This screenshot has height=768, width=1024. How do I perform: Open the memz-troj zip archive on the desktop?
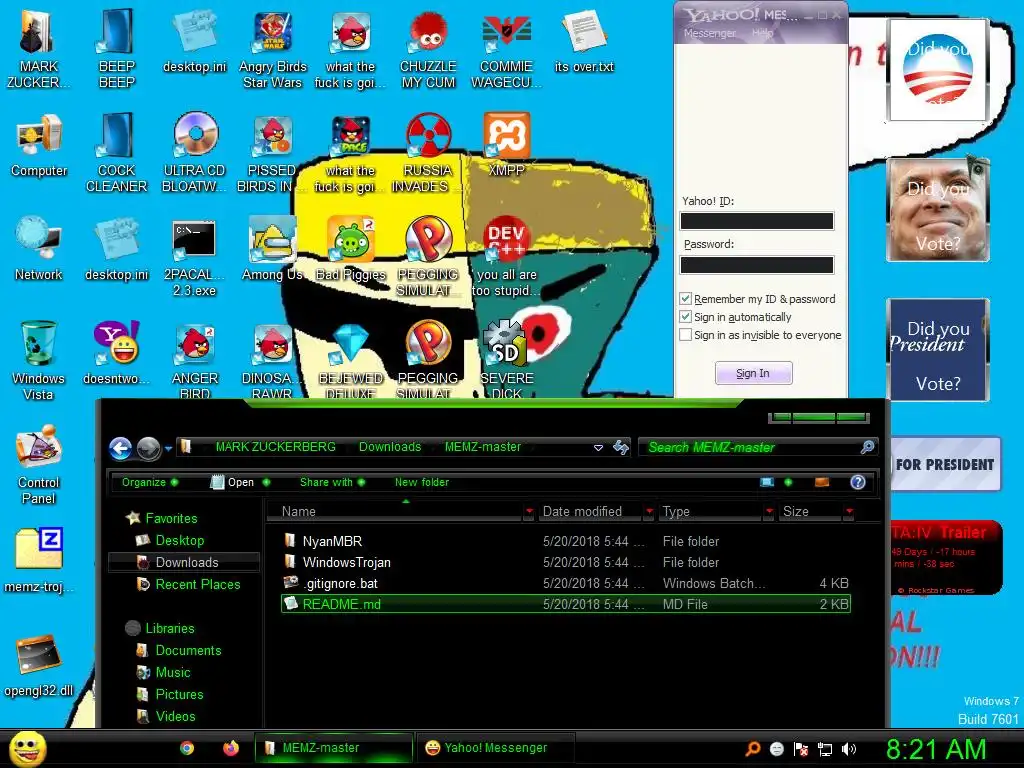39,560
